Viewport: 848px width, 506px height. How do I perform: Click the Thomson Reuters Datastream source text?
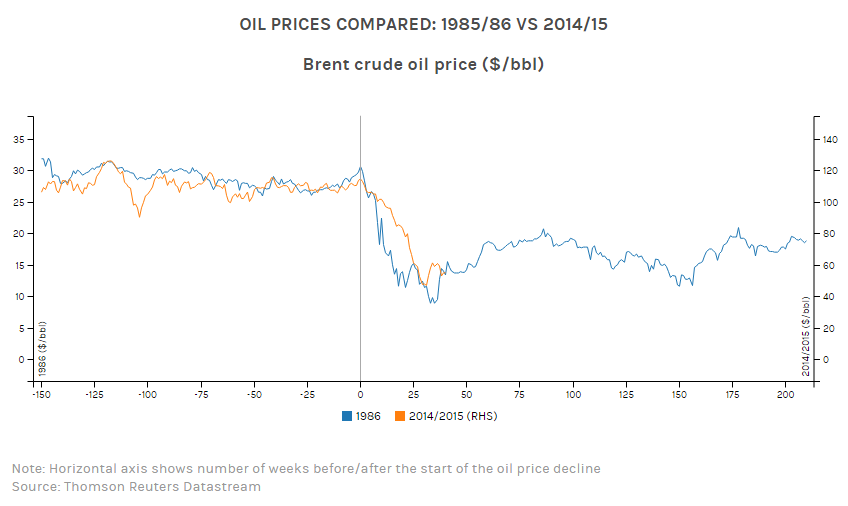tap(136, 487)
